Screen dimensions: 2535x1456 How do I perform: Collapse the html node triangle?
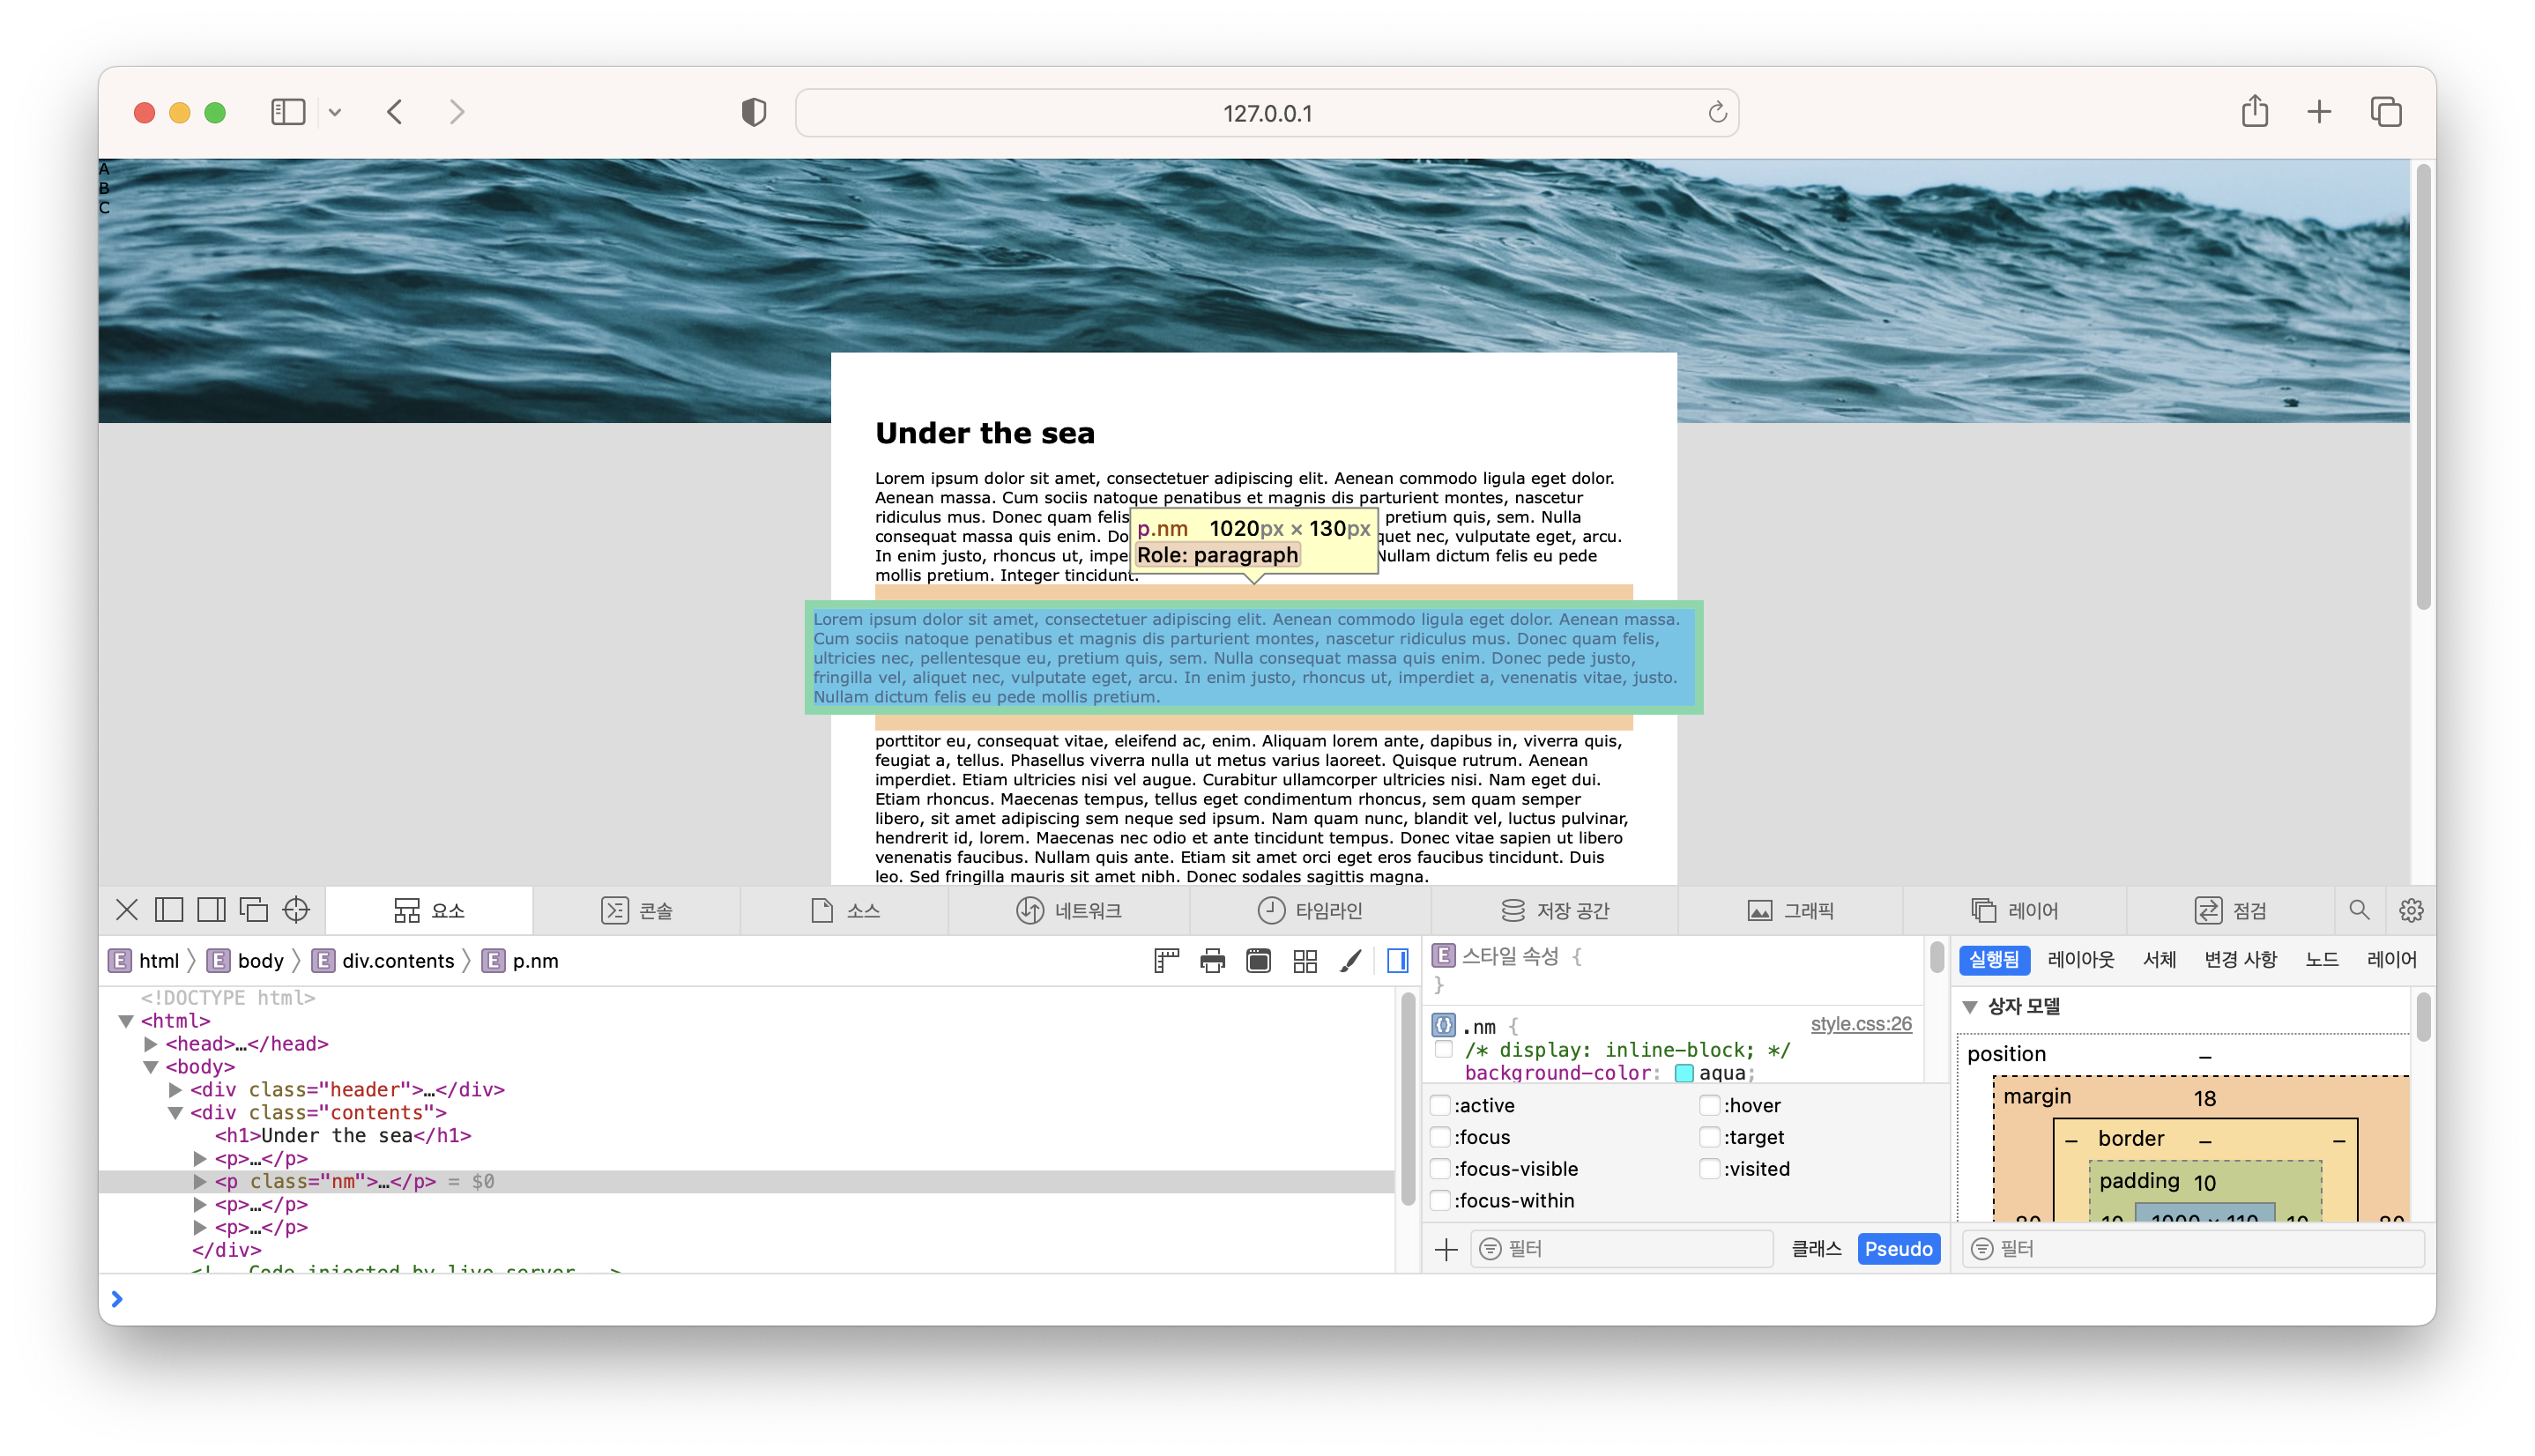tap(126, 1021)
